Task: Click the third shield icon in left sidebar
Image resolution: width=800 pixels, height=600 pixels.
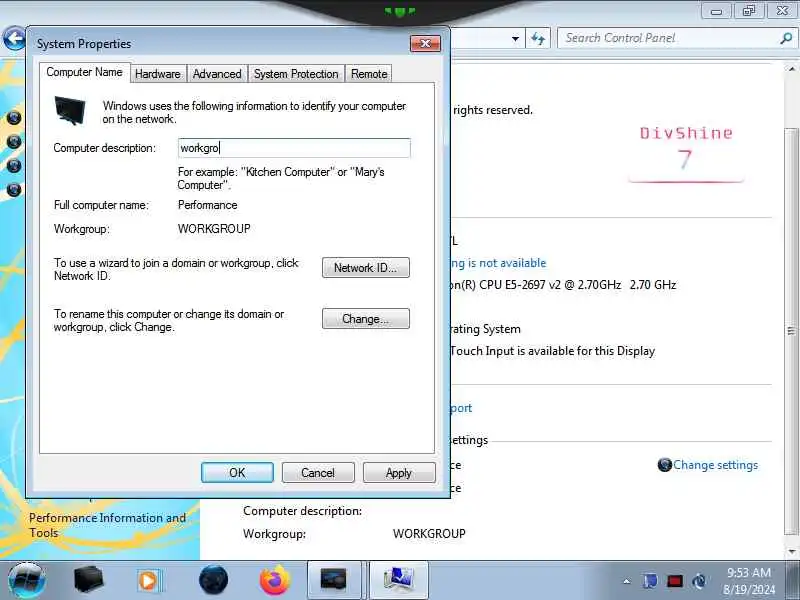Action: click(14, 166)
